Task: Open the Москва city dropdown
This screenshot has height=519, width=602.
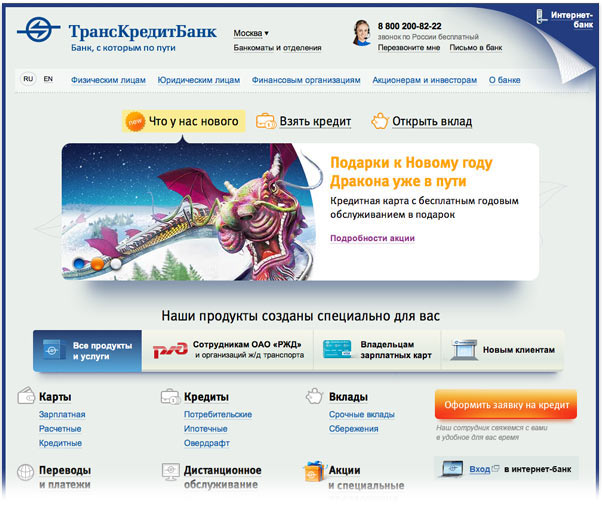Action: click(x=251, y=33)
